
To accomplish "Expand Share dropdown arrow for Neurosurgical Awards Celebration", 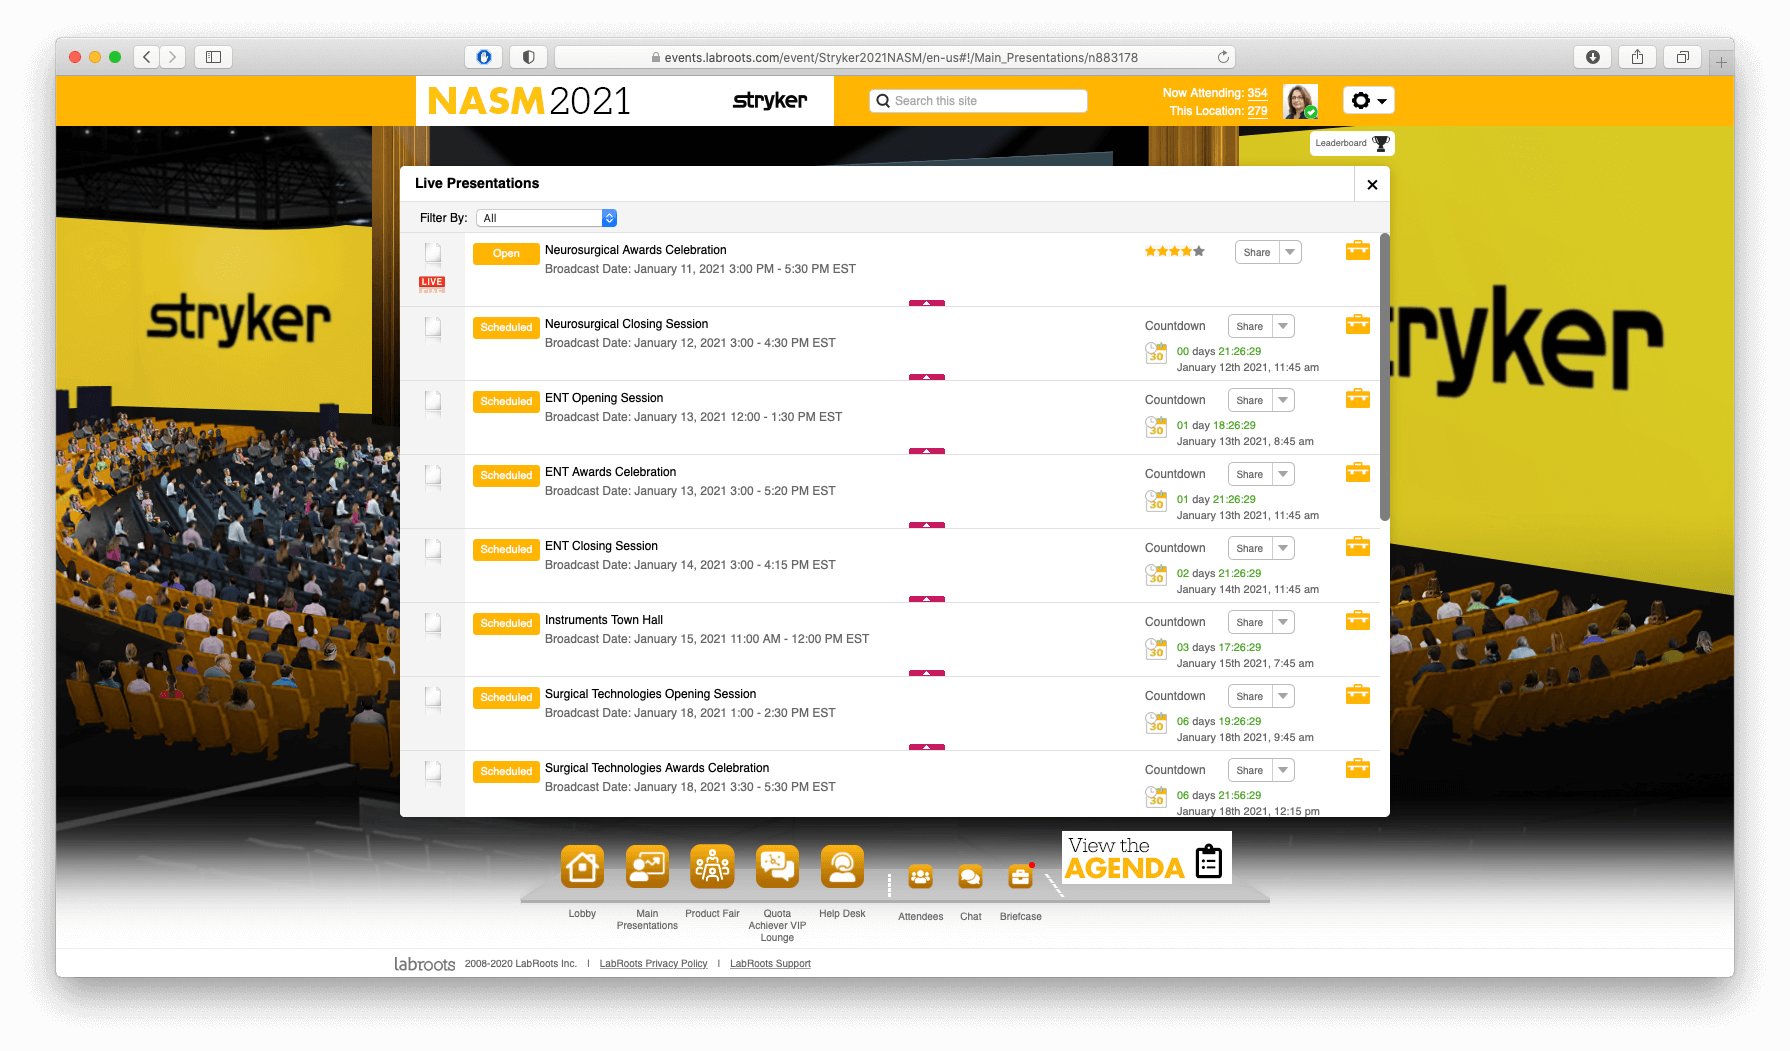I will [1290, 252].
